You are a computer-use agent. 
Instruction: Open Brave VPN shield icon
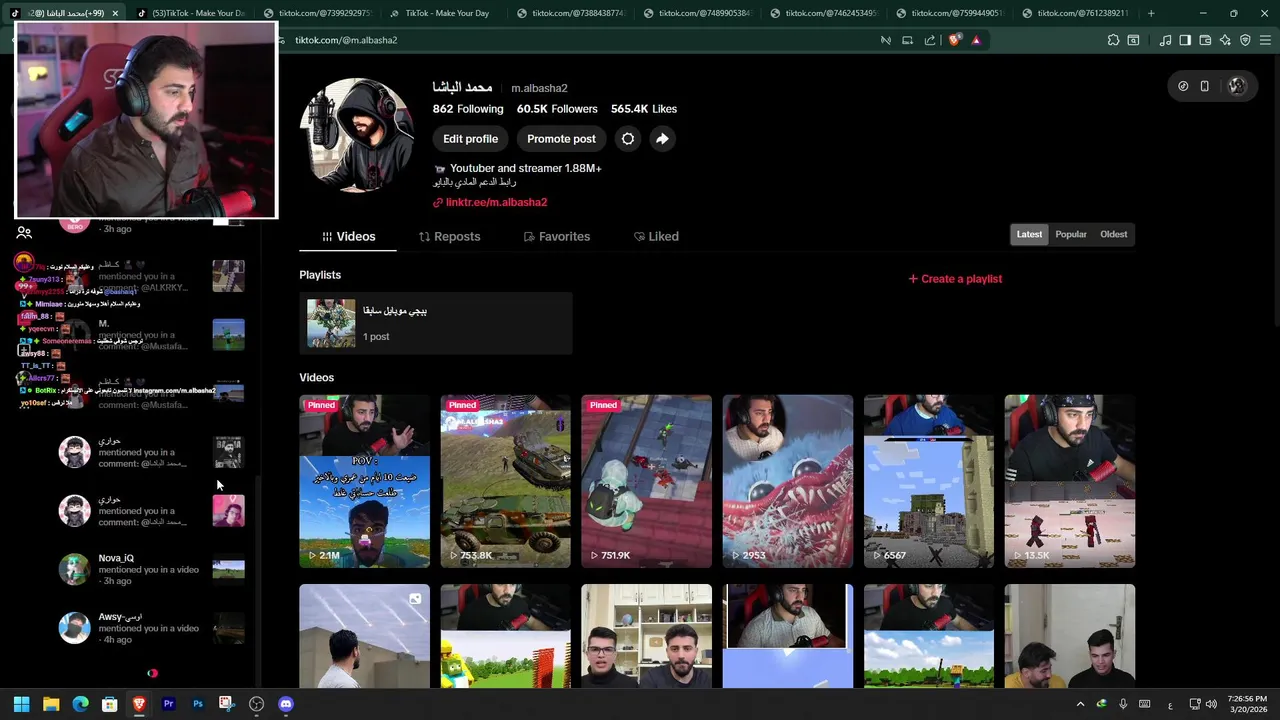click(1245, 40)
